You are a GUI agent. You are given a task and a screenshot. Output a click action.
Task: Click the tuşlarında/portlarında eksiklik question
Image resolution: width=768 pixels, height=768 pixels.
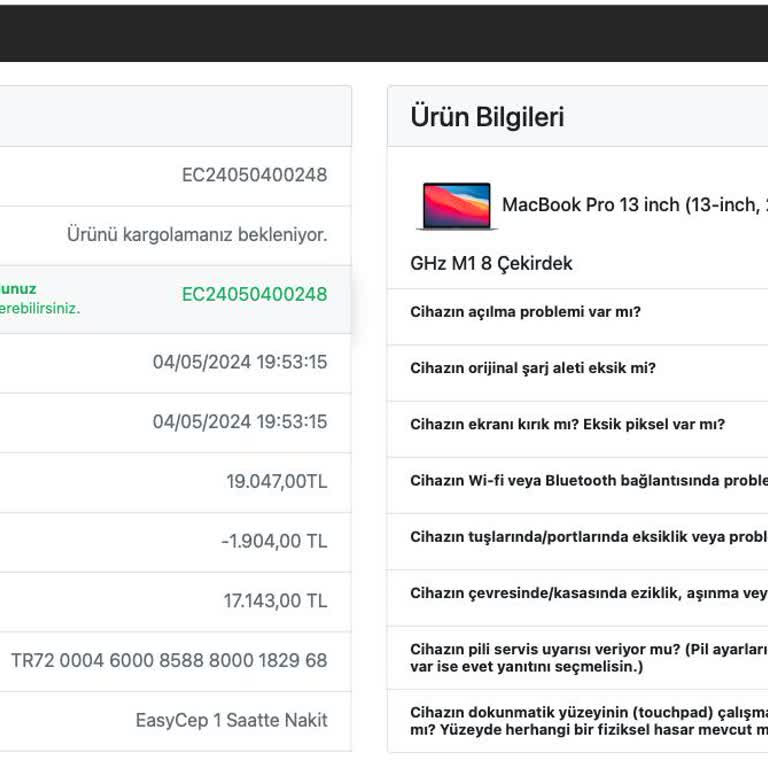(589, 537)
